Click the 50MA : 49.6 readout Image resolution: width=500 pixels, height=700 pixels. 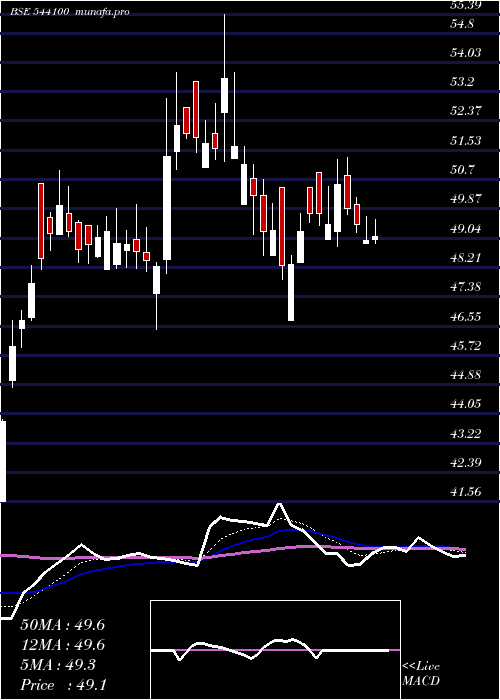62,625
